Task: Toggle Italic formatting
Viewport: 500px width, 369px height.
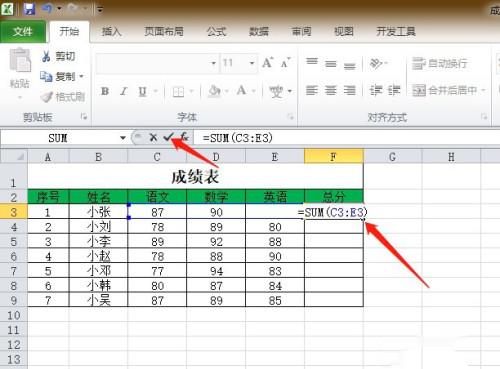Action: [124, 91]
